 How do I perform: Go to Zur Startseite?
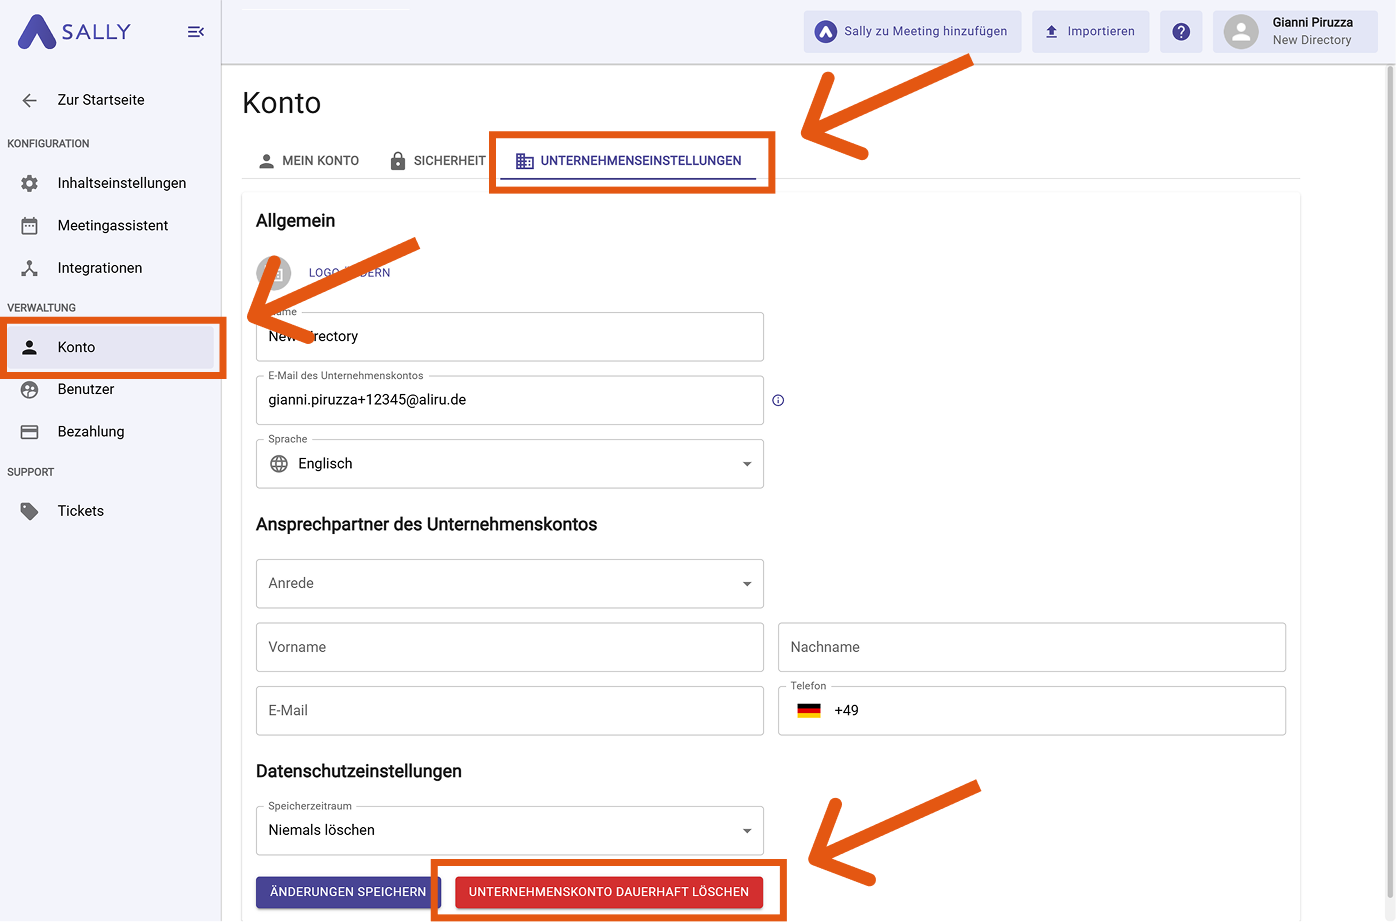110,100
